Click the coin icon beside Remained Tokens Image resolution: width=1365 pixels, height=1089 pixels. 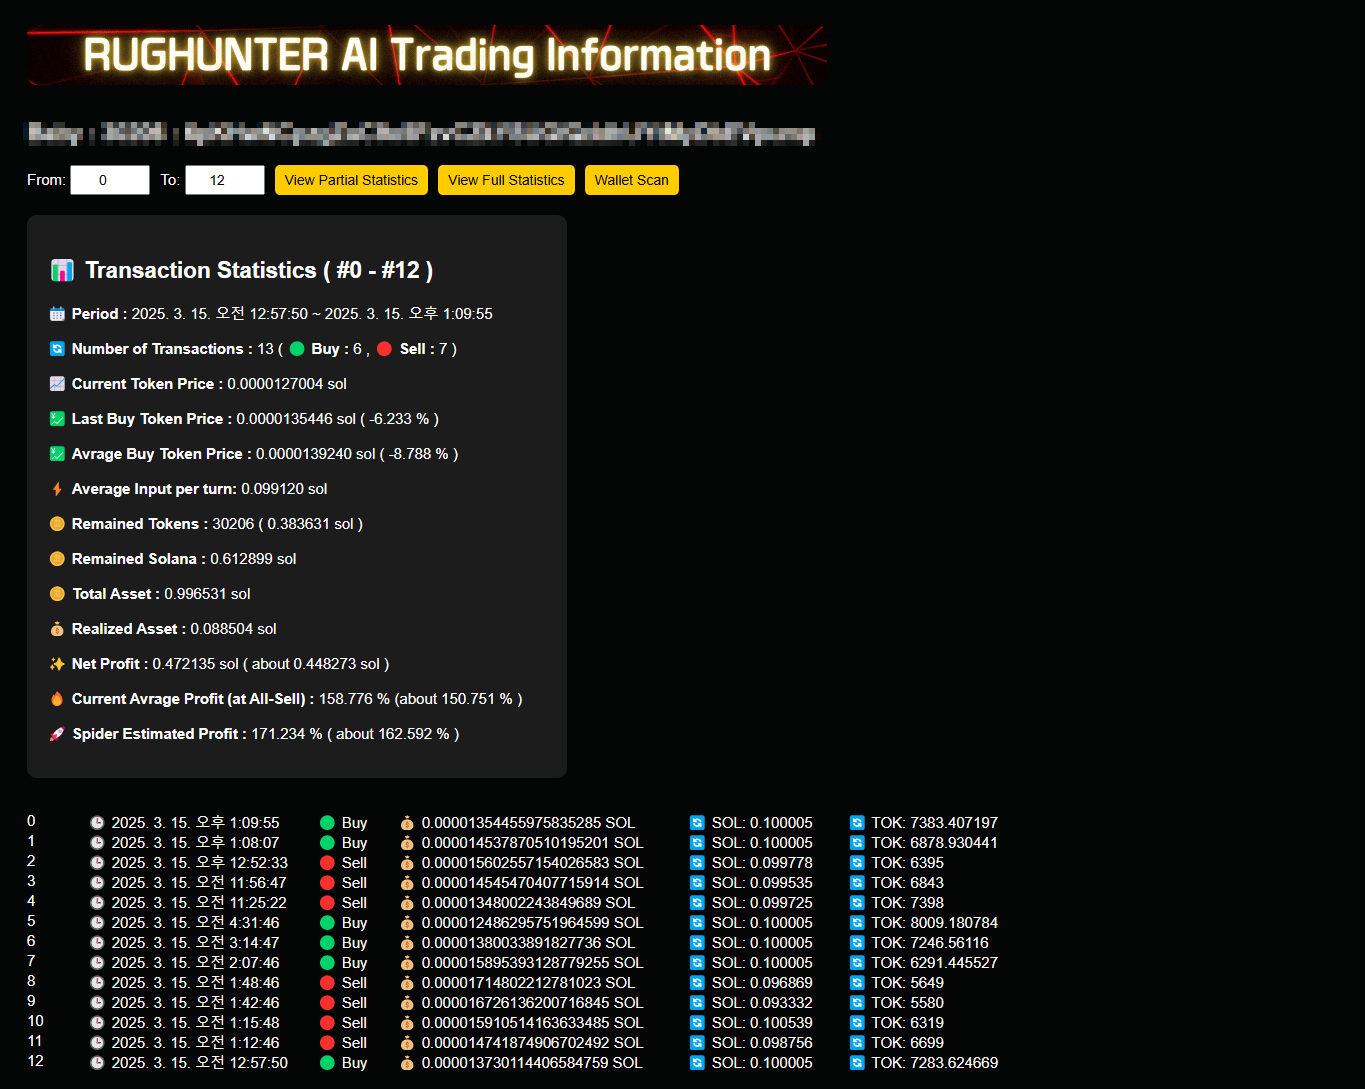57,524
